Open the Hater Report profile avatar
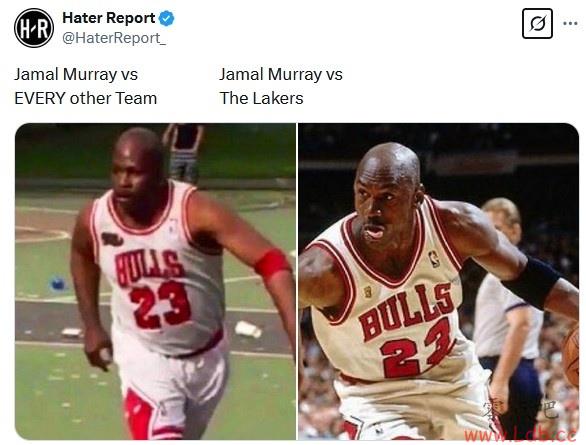Image resolution: width=586 pixels, height=445 pixels. pos(34,28)
